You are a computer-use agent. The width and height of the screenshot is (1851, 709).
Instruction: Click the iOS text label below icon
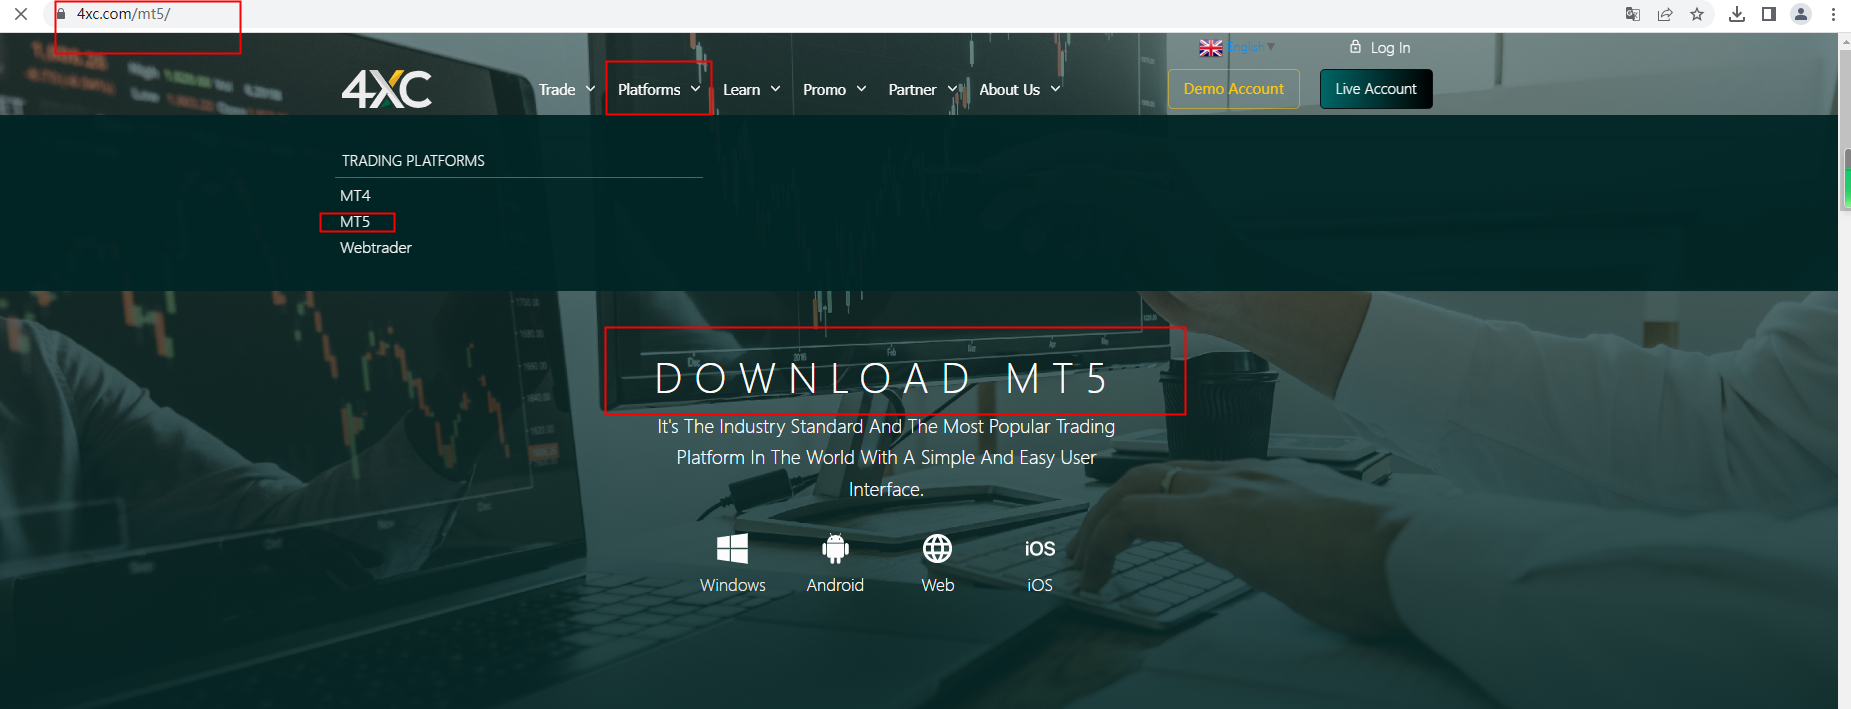1040,585
